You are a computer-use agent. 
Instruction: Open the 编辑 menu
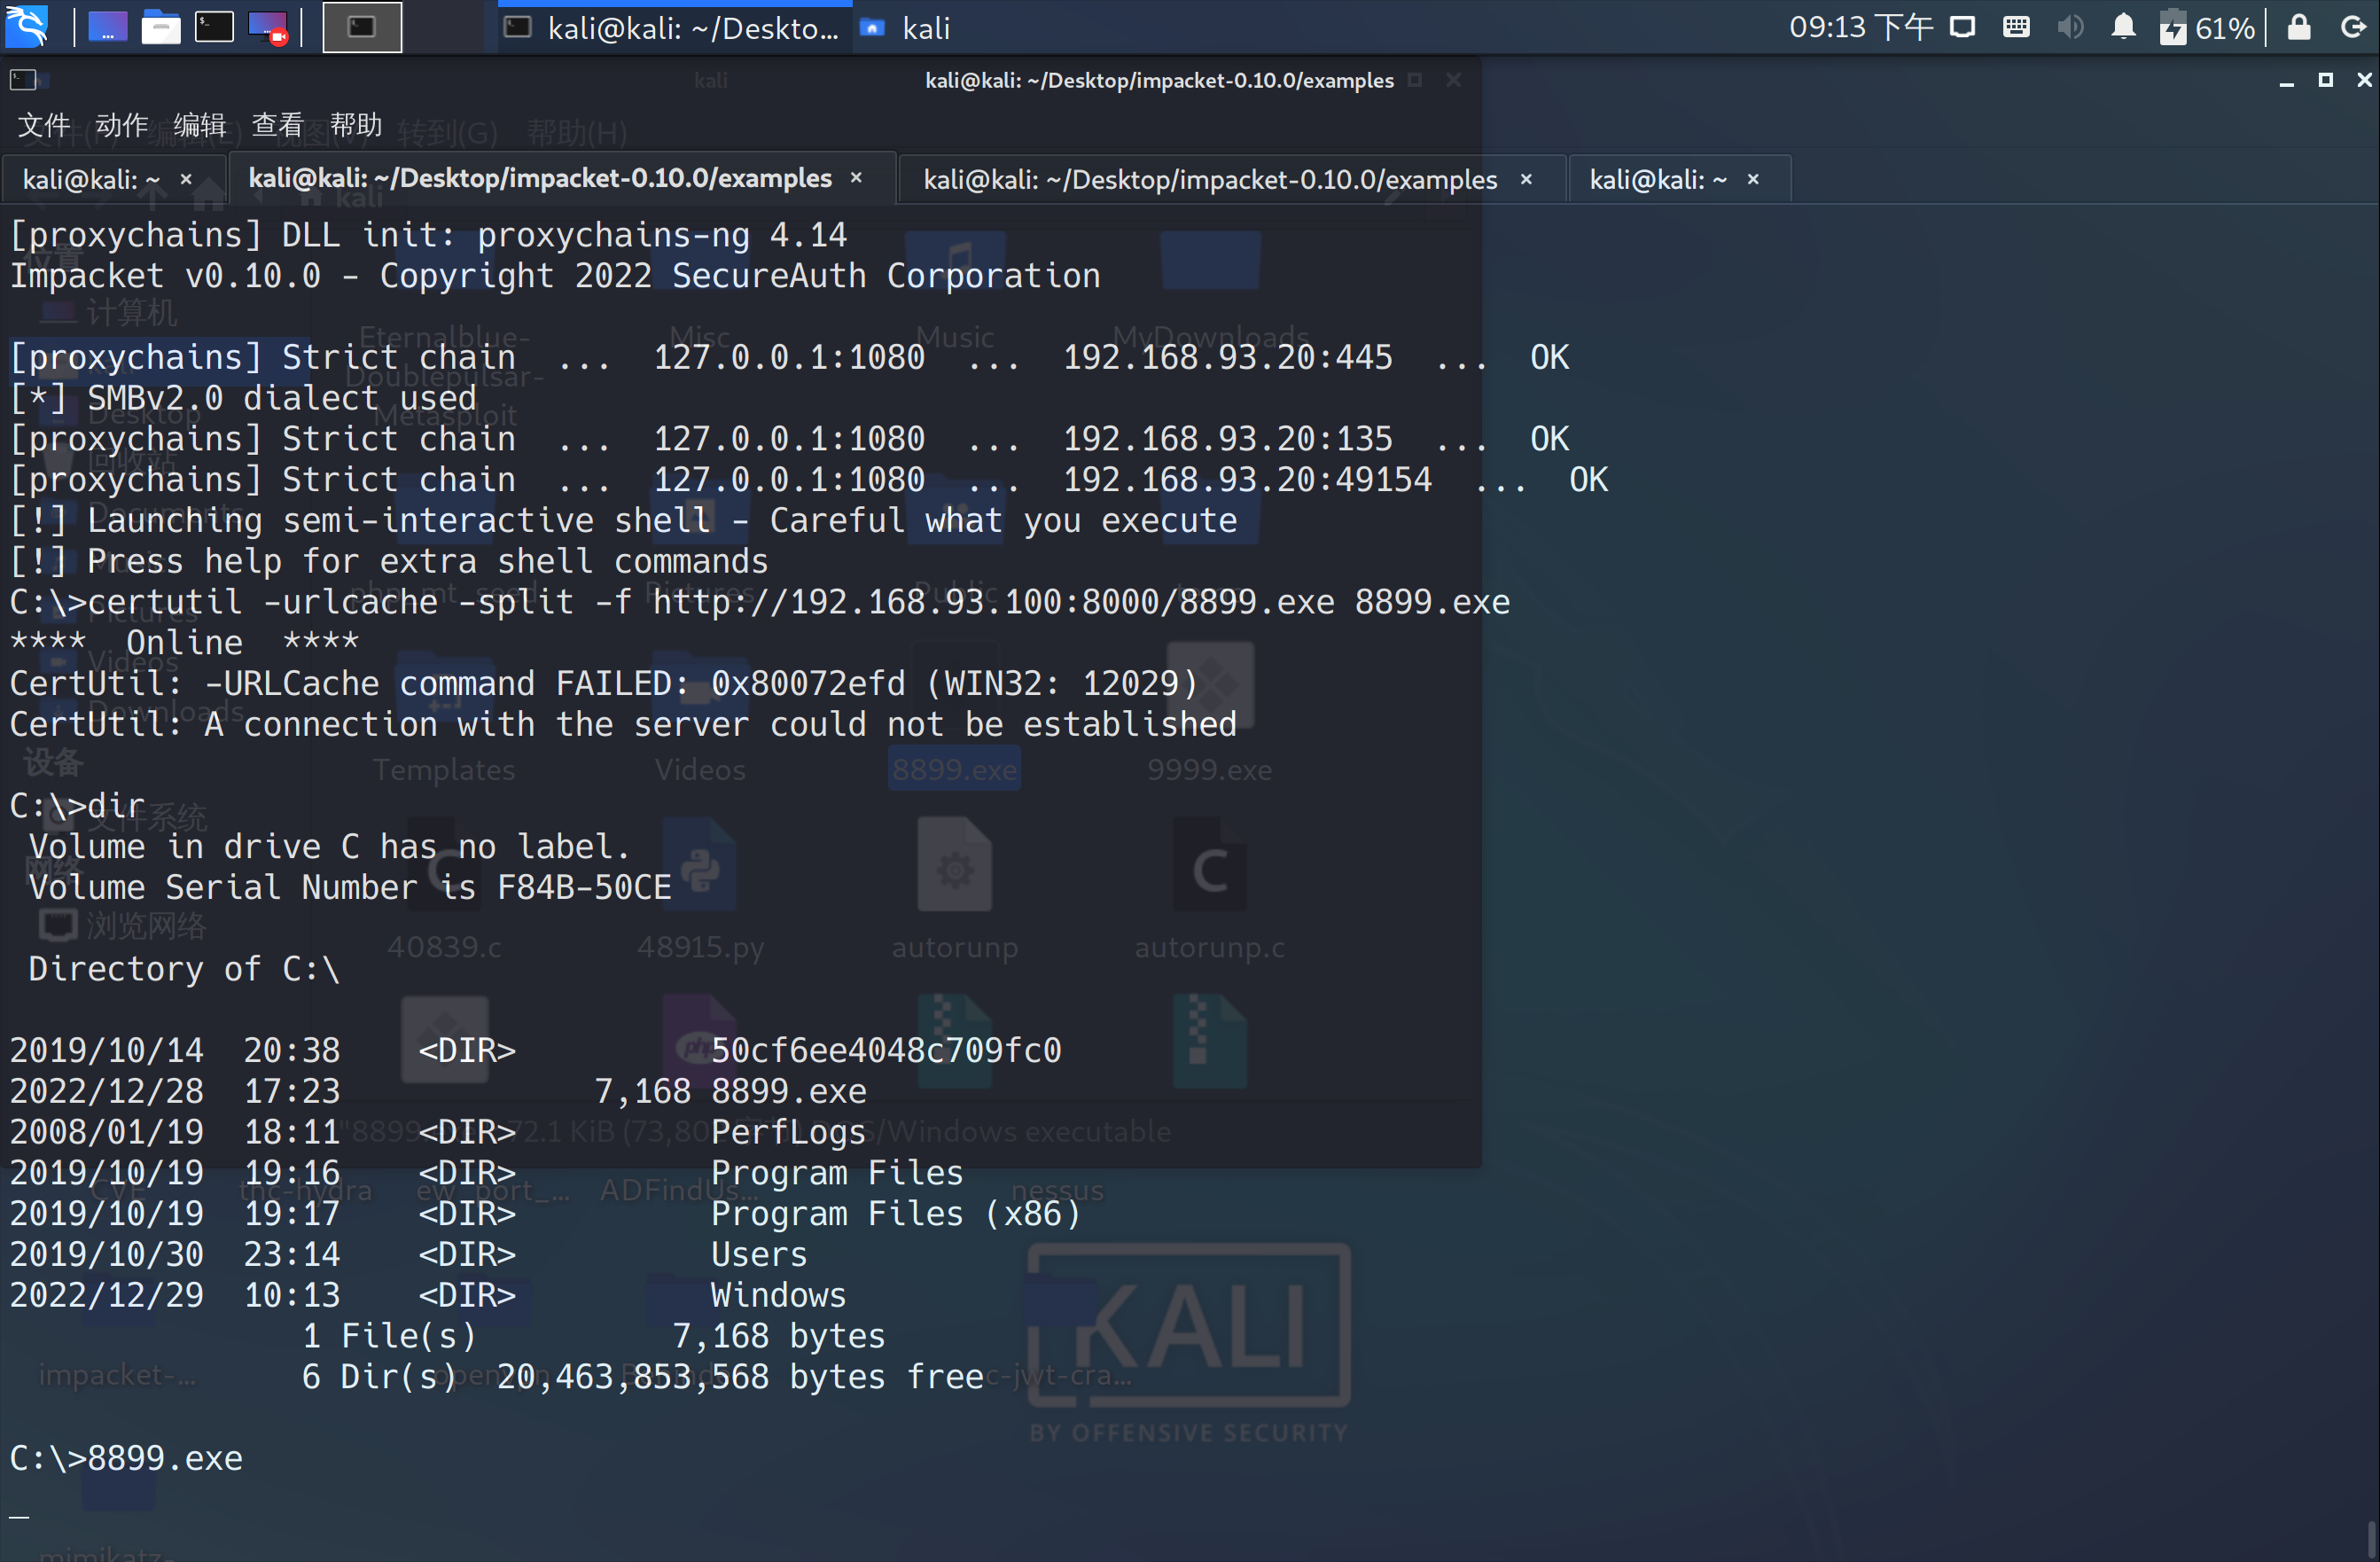[x=200, y=125]
